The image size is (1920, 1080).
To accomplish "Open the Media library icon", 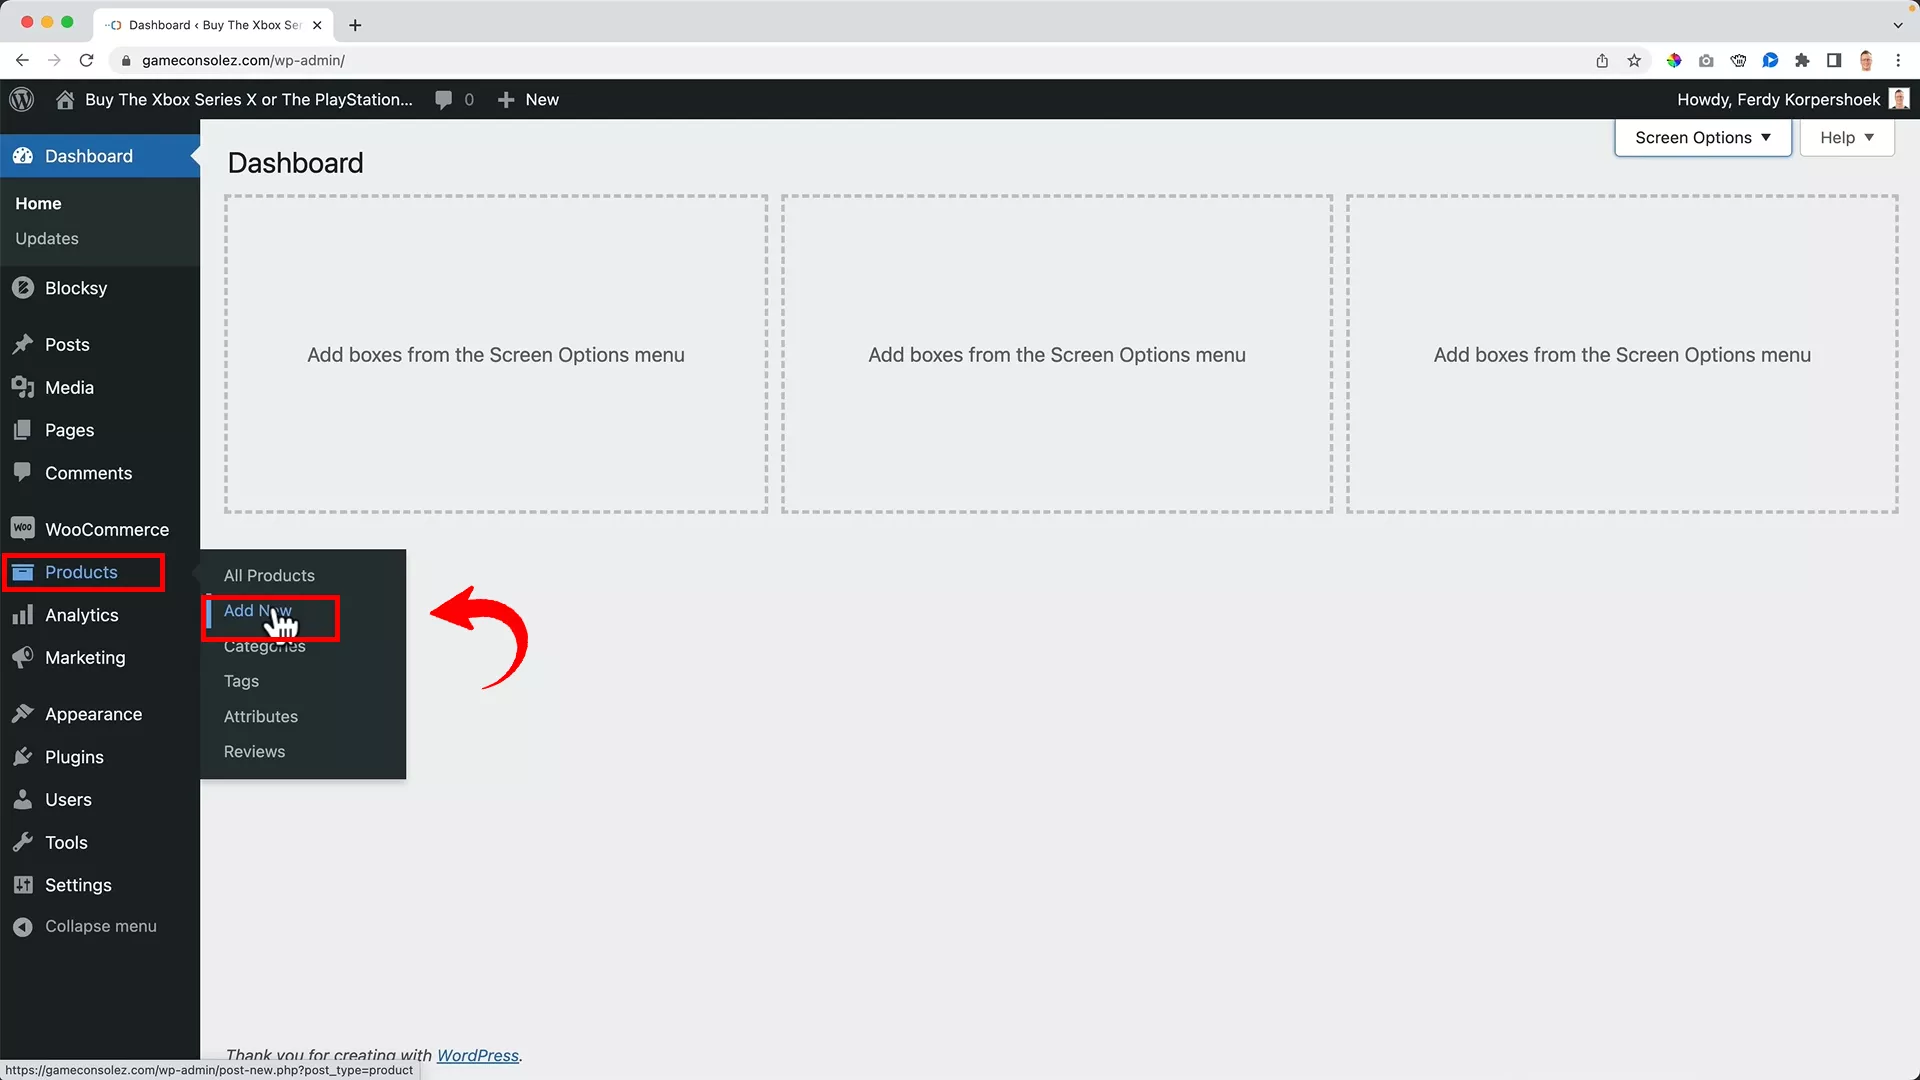I will 22,387.
